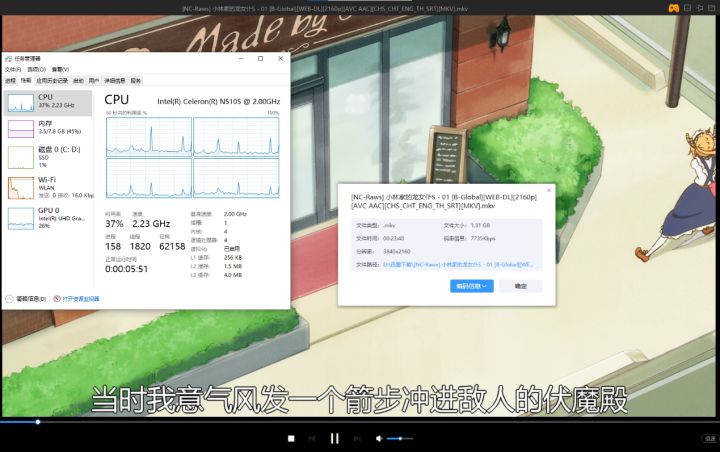Maximize the Task Manager window
This screenshot has height=452, width=720.
[260, 58]
